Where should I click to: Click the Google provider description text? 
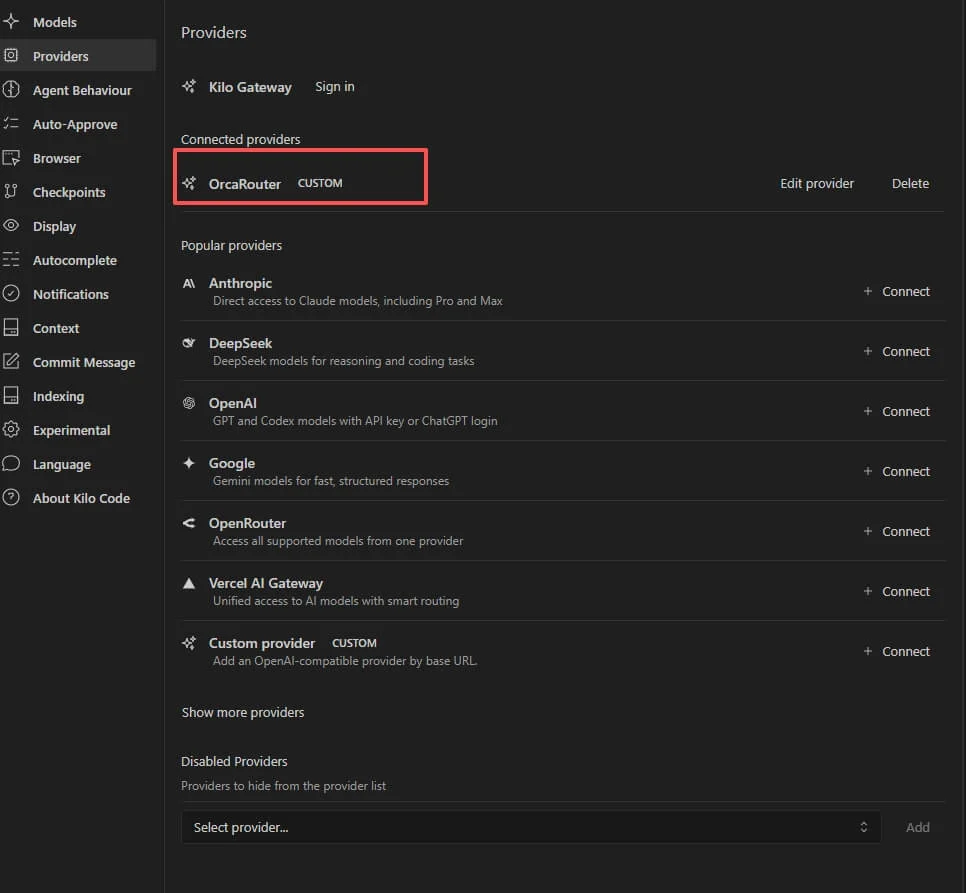point(331,481)
